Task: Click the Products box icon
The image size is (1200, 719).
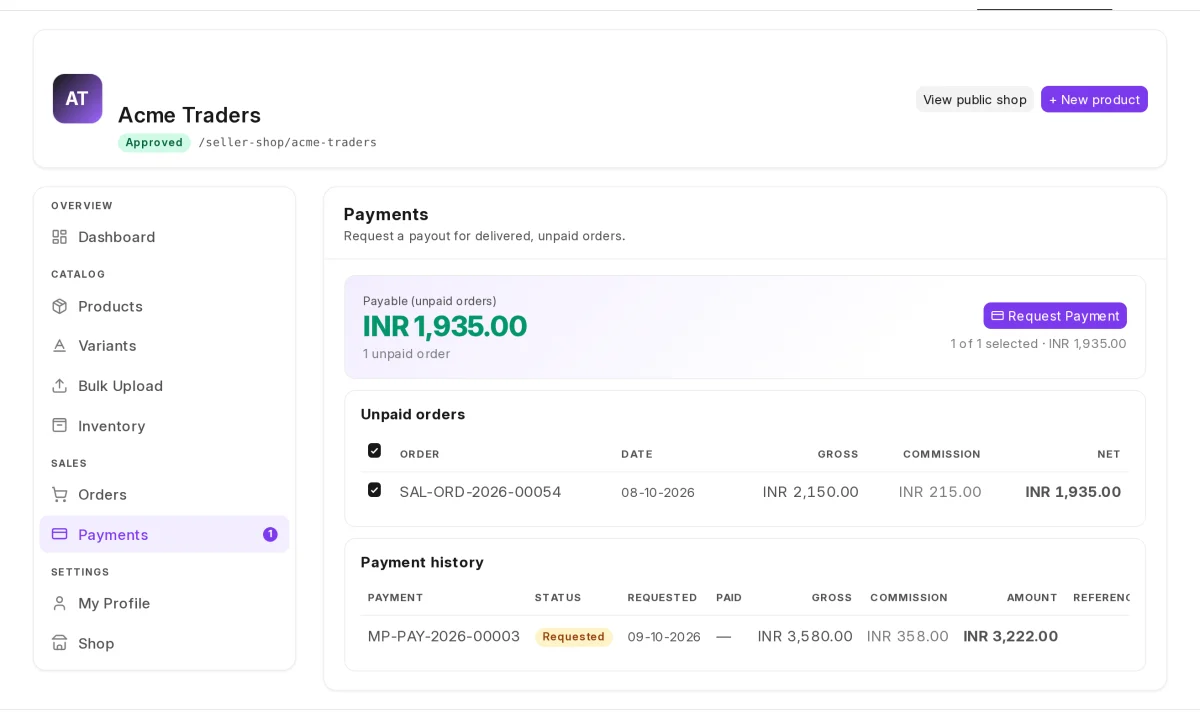Action: (x=60, y=306)
